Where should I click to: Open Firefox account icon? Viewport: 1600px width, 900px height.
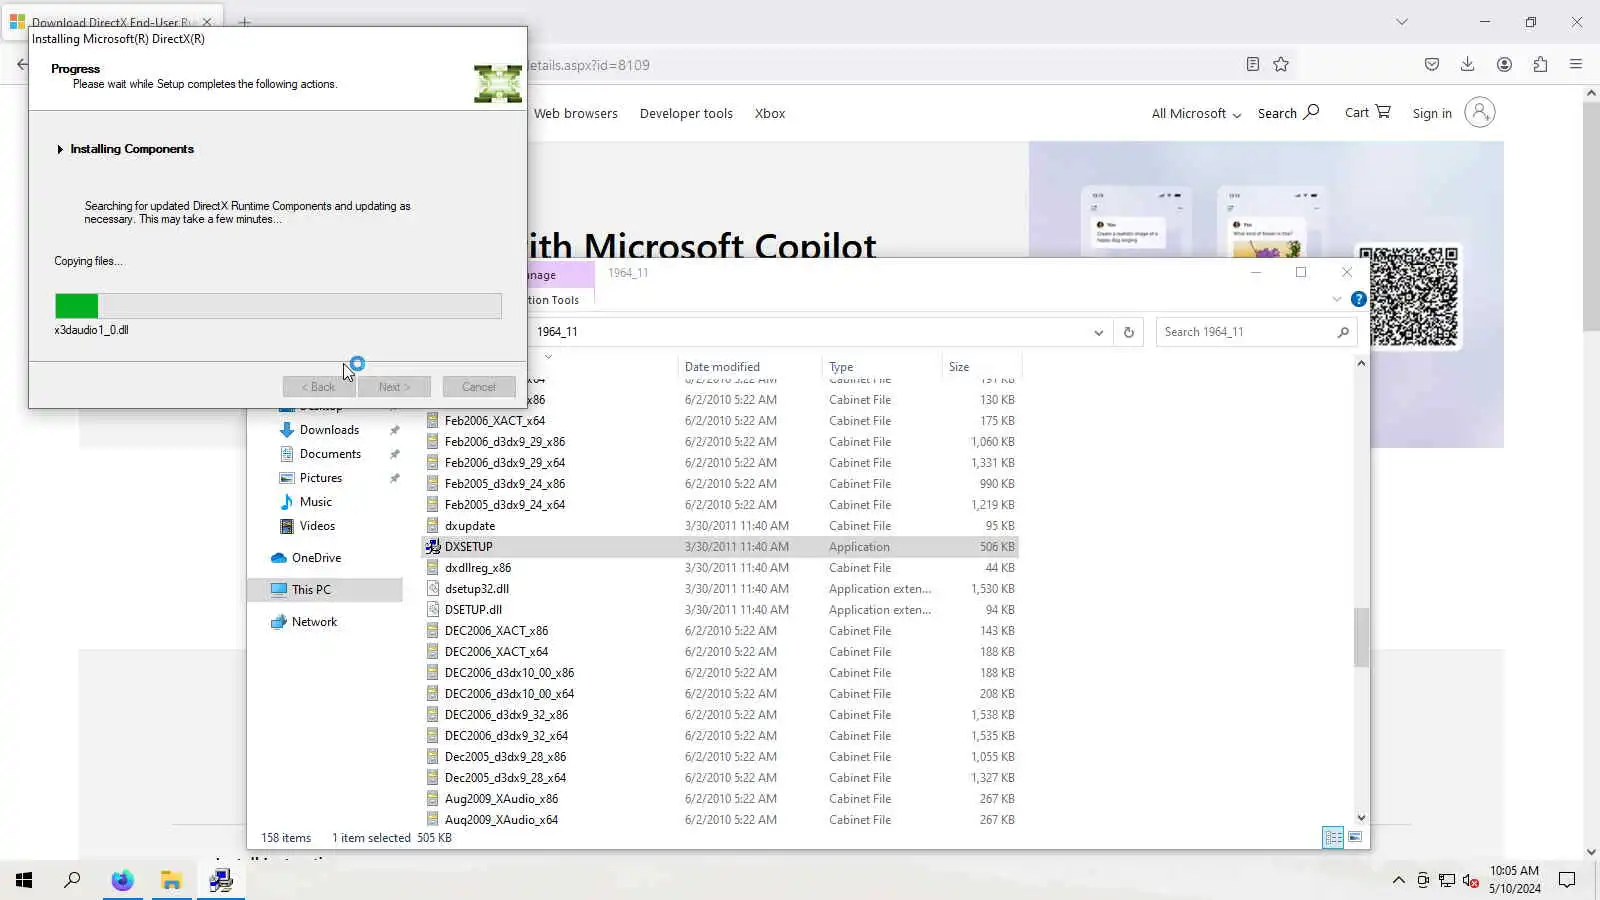coord(1504,64)
